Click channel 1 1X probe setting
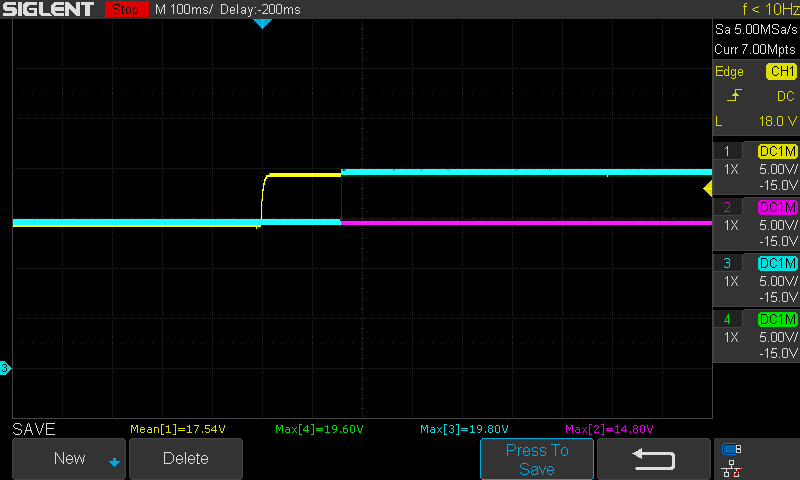The width and height of the screenshot is (800, 480). pyautogui.click(x=731, y=169)
